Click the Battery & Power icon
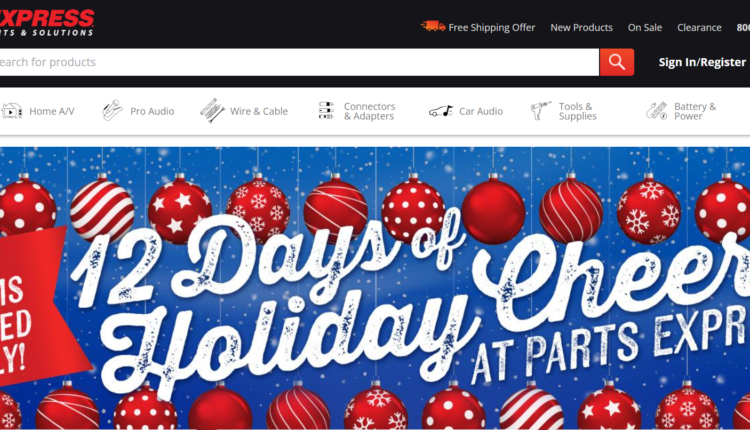Viewport: 750px width, 430px height. [657, 110]
